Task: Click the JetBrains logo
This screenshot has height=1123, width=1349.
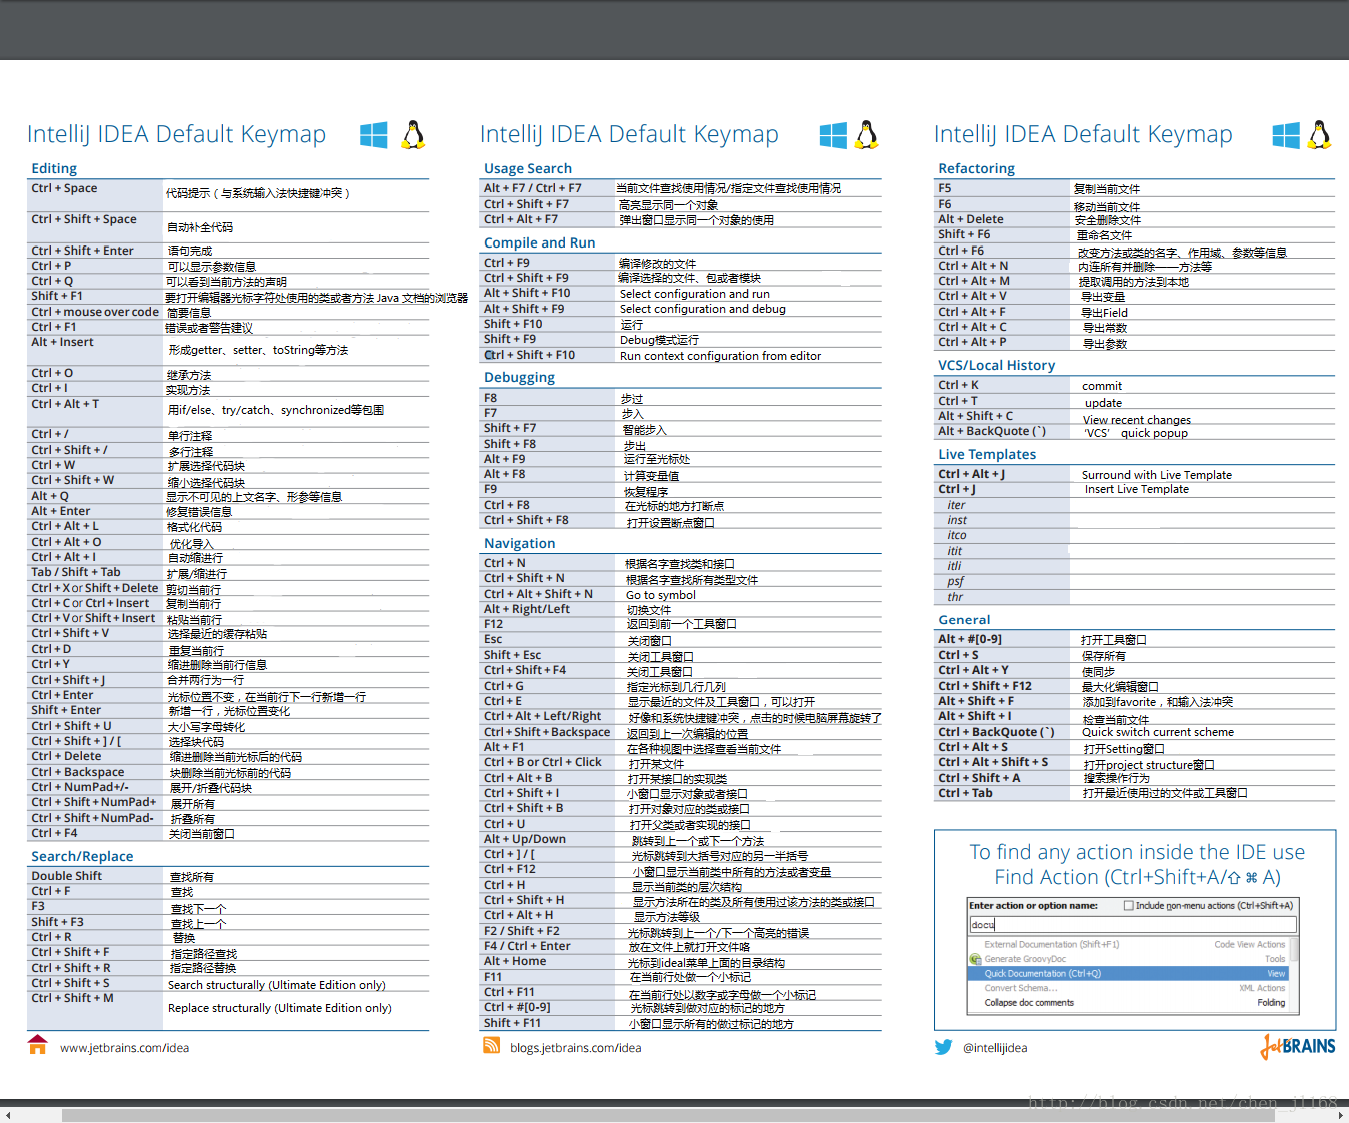Action: point(1298,1046)
